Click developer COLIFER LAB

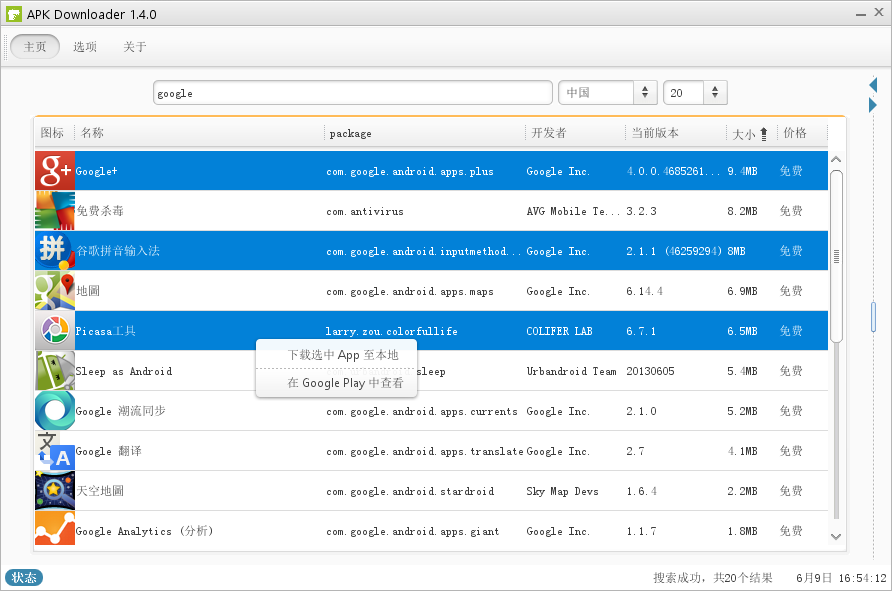point(559,331)
